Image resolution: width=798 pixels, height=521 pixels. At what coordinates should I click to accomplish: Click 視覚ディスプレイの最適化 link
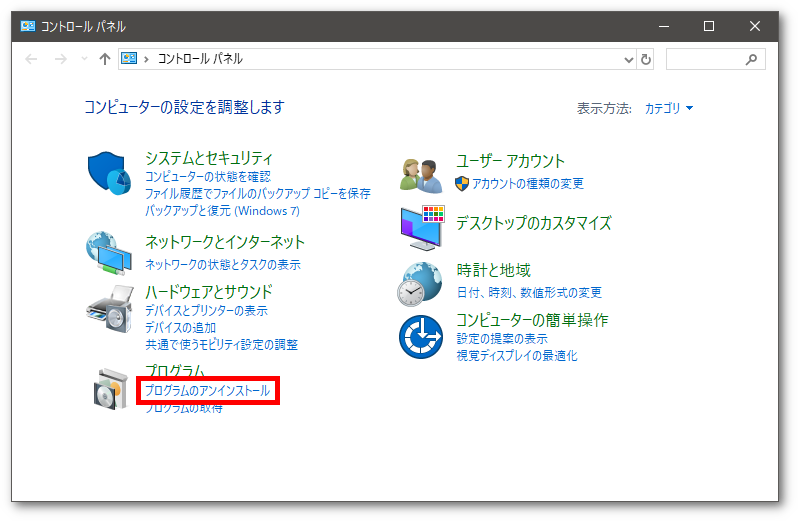(x=517, y=356)
